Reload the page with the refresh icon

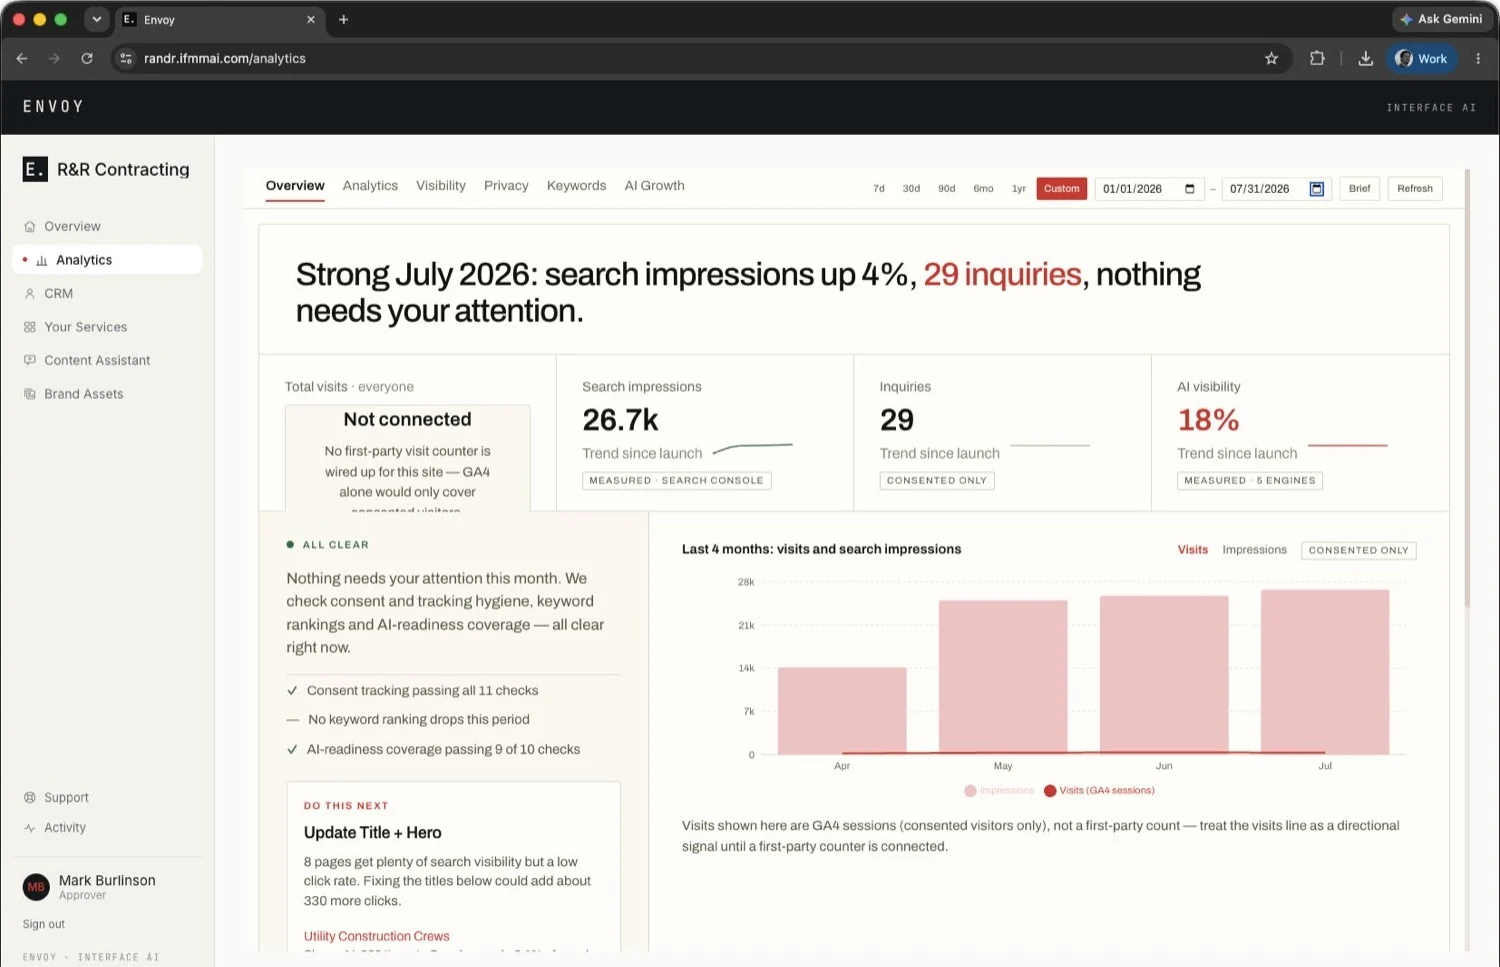(87, 59)
